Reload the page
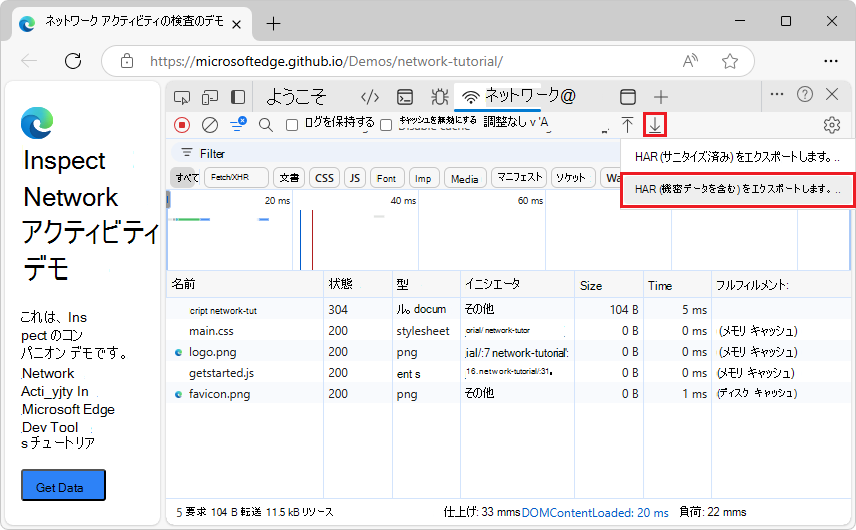This screenshot has height=530, width=856. point(73,61)
